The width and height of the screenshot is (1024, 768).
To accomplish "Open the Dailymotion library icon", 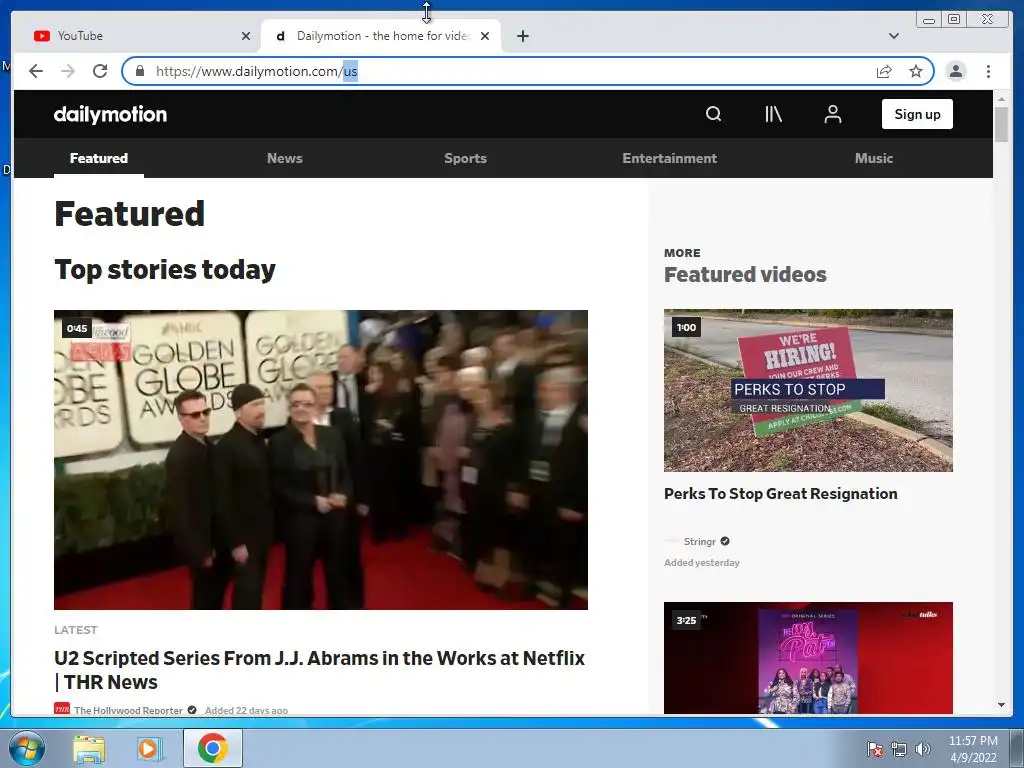I will click(x=773, y=114).
